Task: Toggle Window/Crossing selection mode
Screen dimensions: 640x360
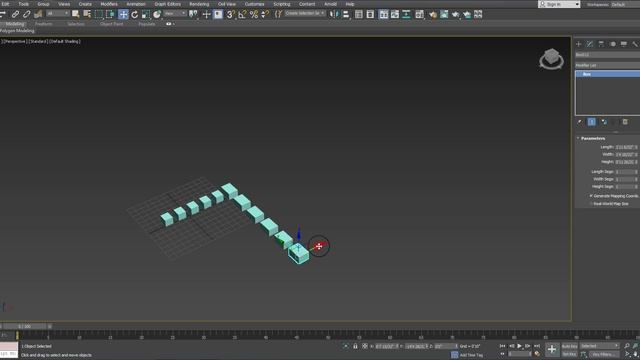Action: coord(110,14)
